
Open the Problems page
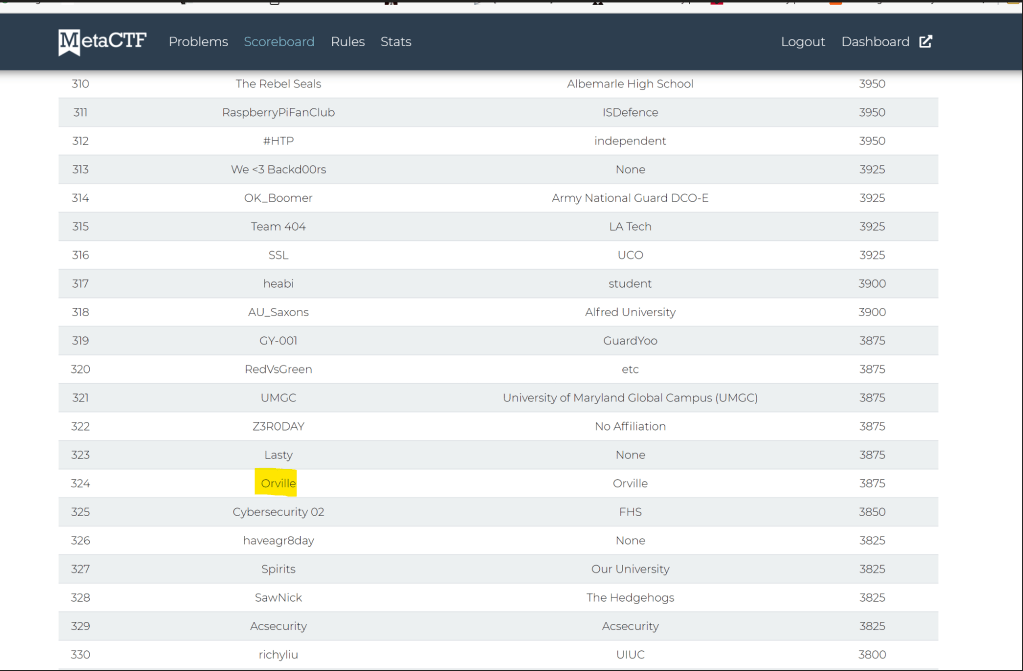point(198,42)
